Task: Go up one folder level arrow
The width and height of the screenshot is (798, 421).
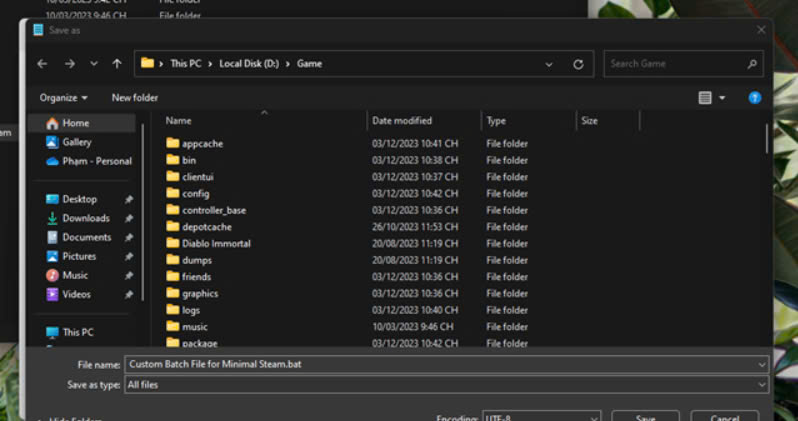Action: coord(117,63)
